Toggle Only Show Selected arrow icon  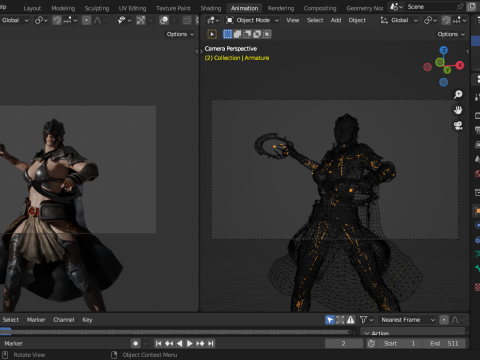pyautogui.click(x=330, y=320)
